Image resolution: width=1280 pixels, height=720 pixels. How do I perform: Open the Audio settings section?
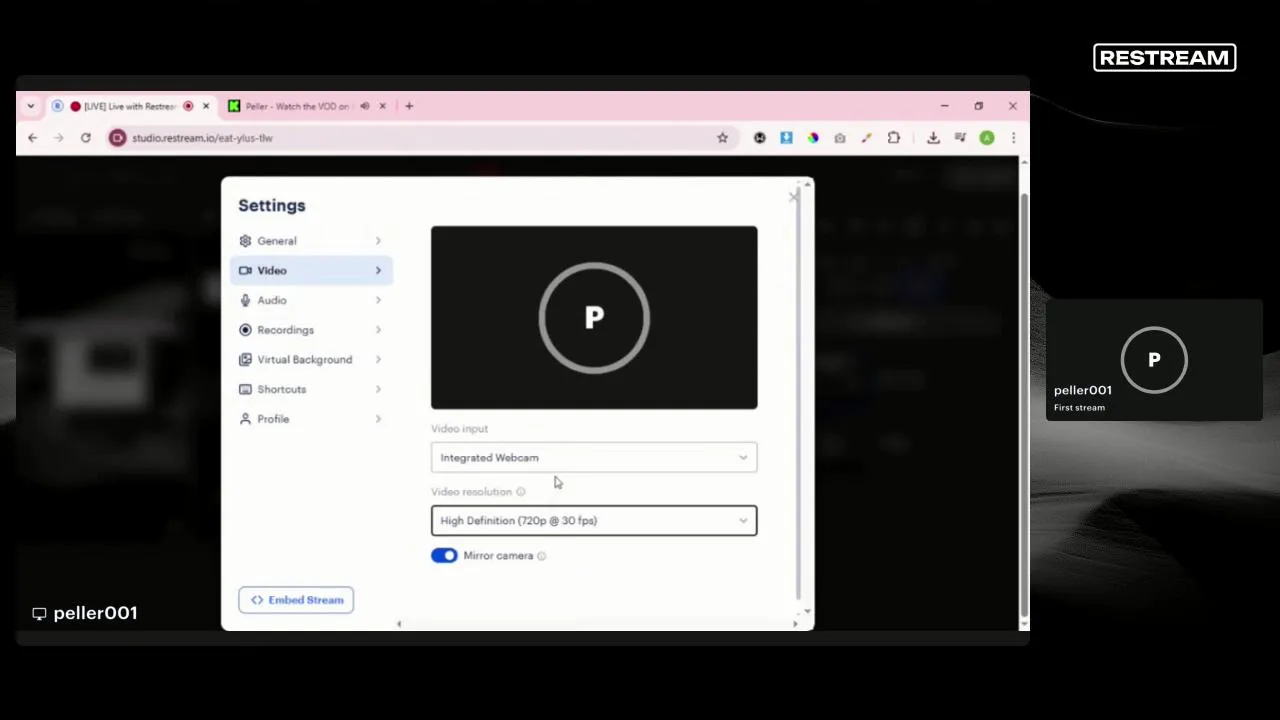coord(311,300)
